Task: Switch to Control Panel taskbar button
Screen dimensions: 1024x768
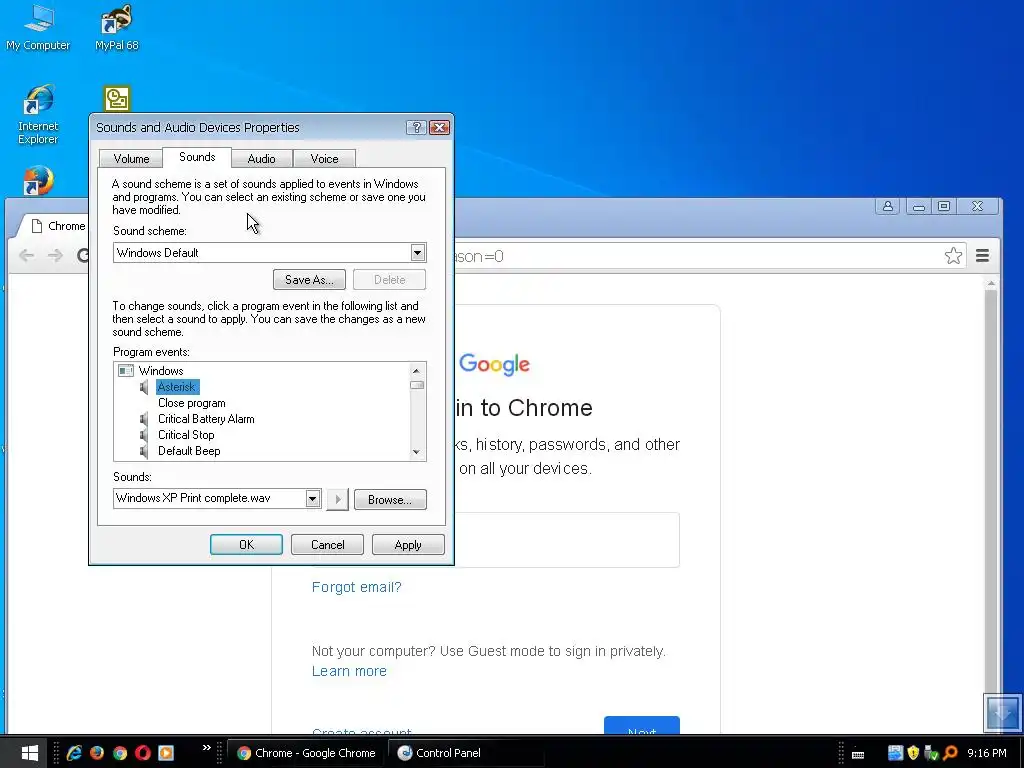Action: pos(467,753)
